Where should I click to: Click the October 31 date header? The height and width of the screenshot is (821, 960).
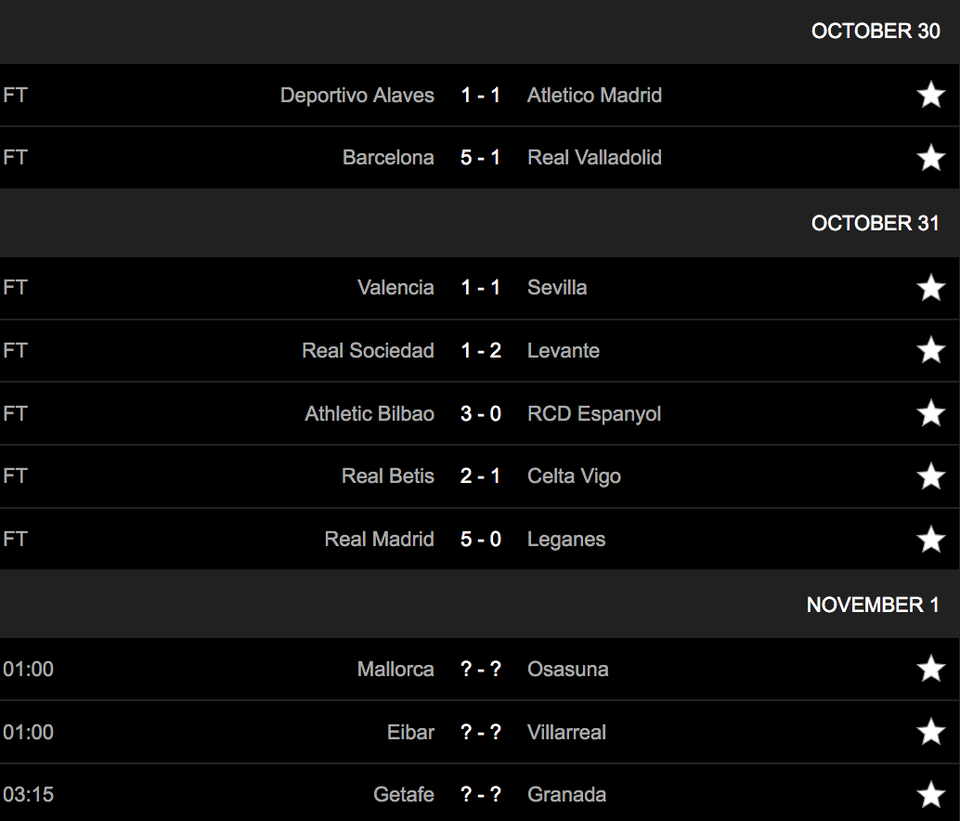point(875,223)
